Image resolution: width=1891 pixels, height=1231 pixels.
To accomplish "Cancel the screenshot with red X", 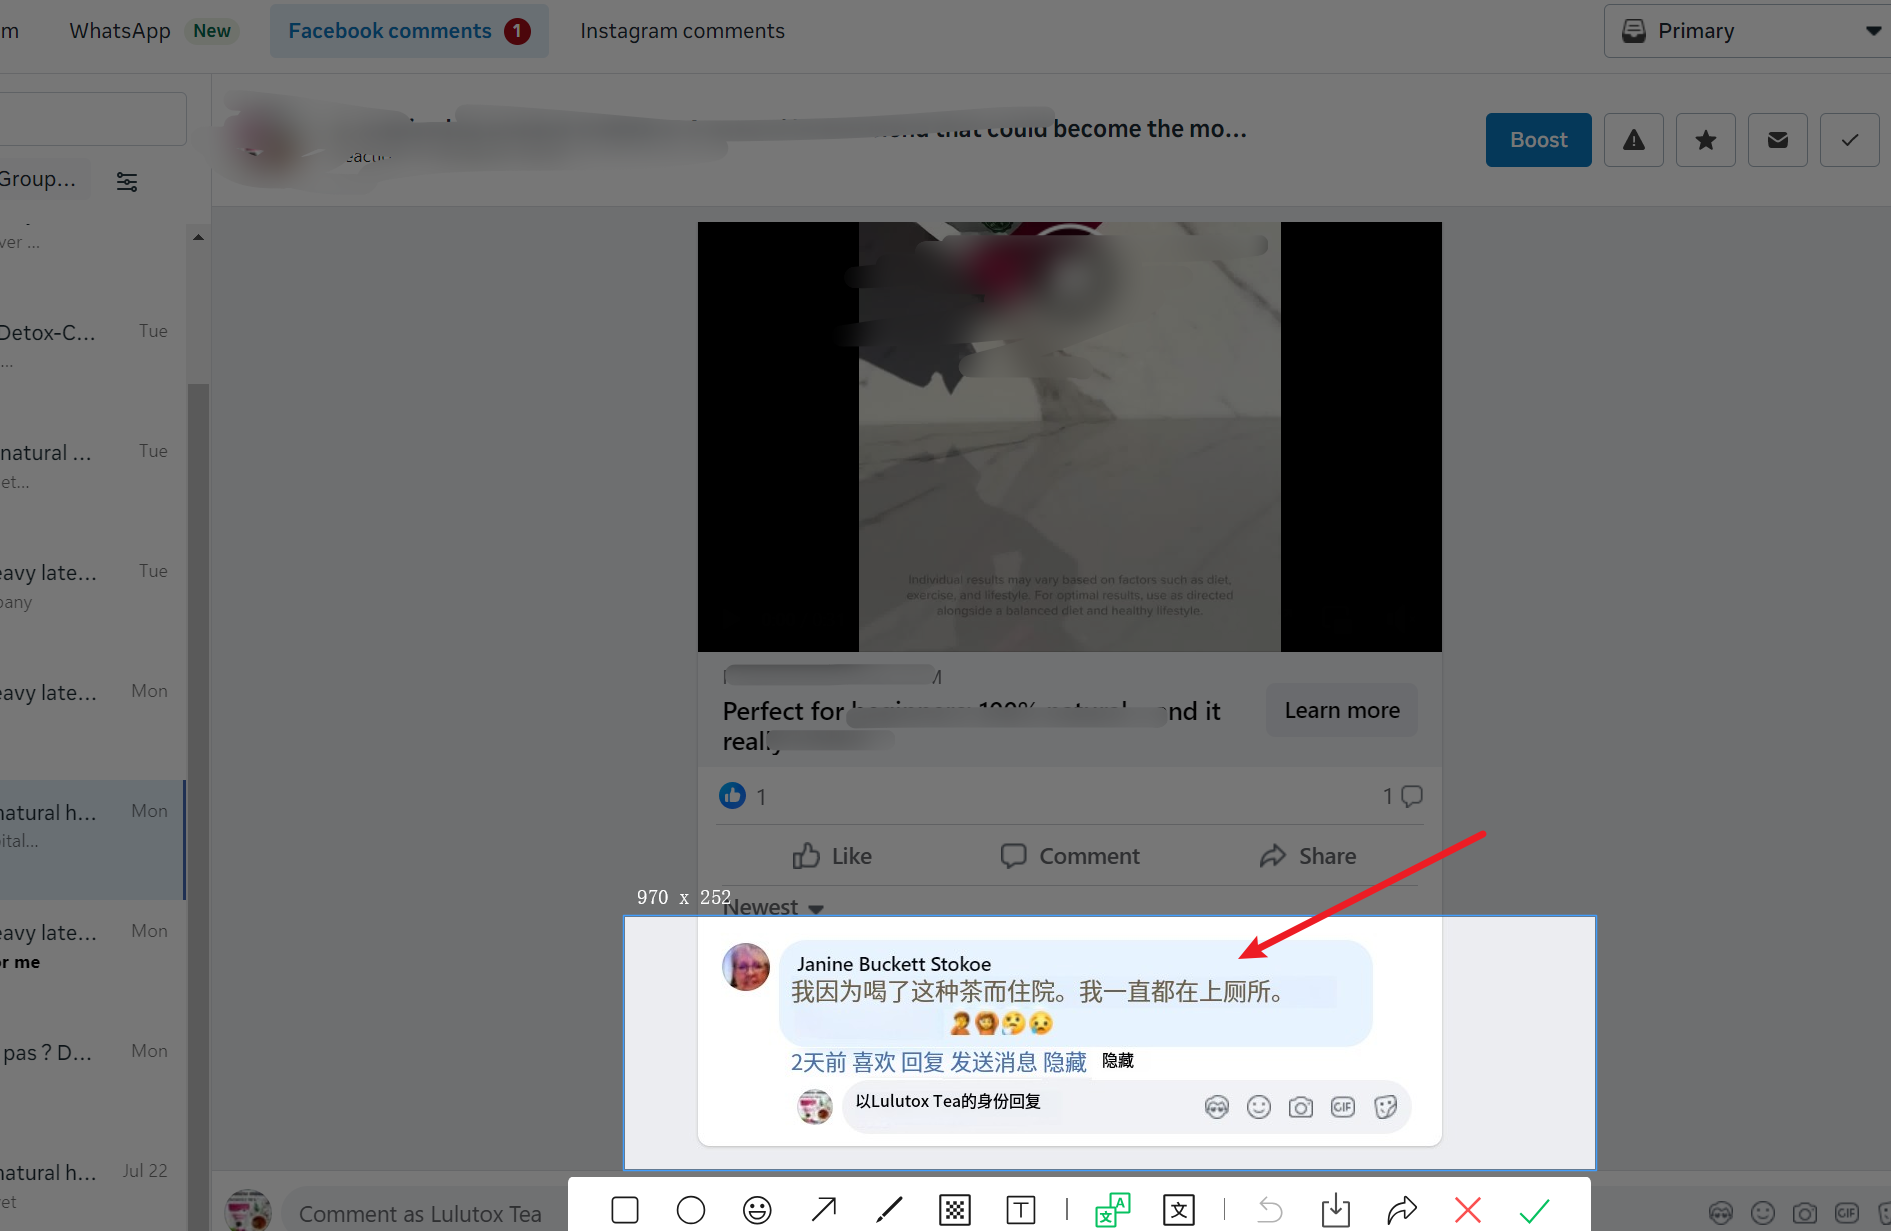I will tap(1468, 1210).
